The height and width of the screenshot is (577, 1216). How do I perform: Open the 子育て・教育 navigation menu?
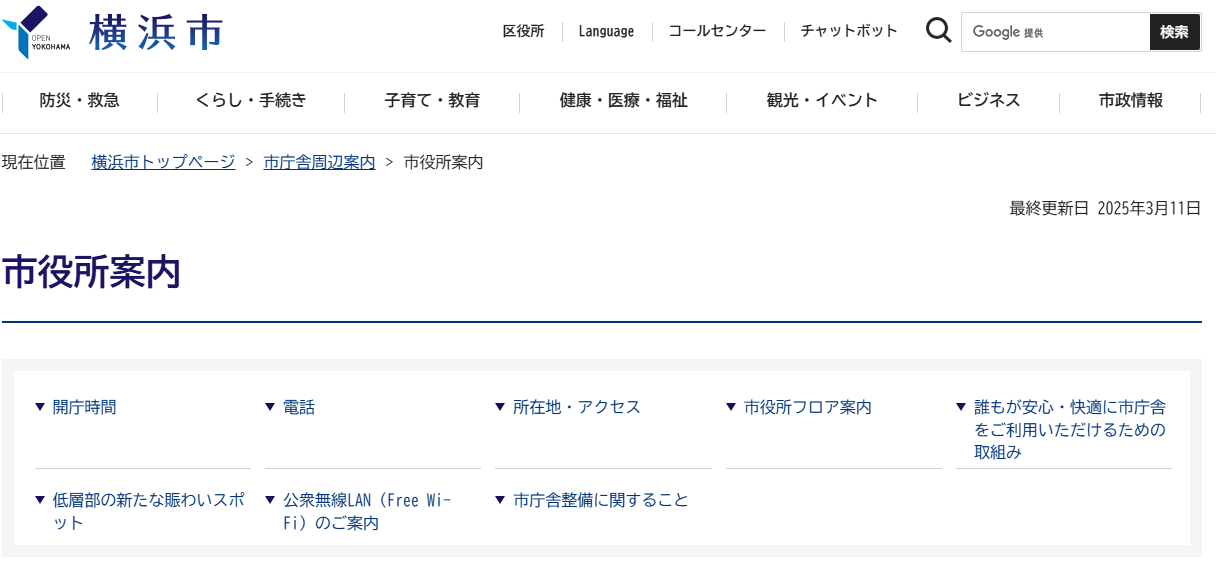click(x=432, y=100)
